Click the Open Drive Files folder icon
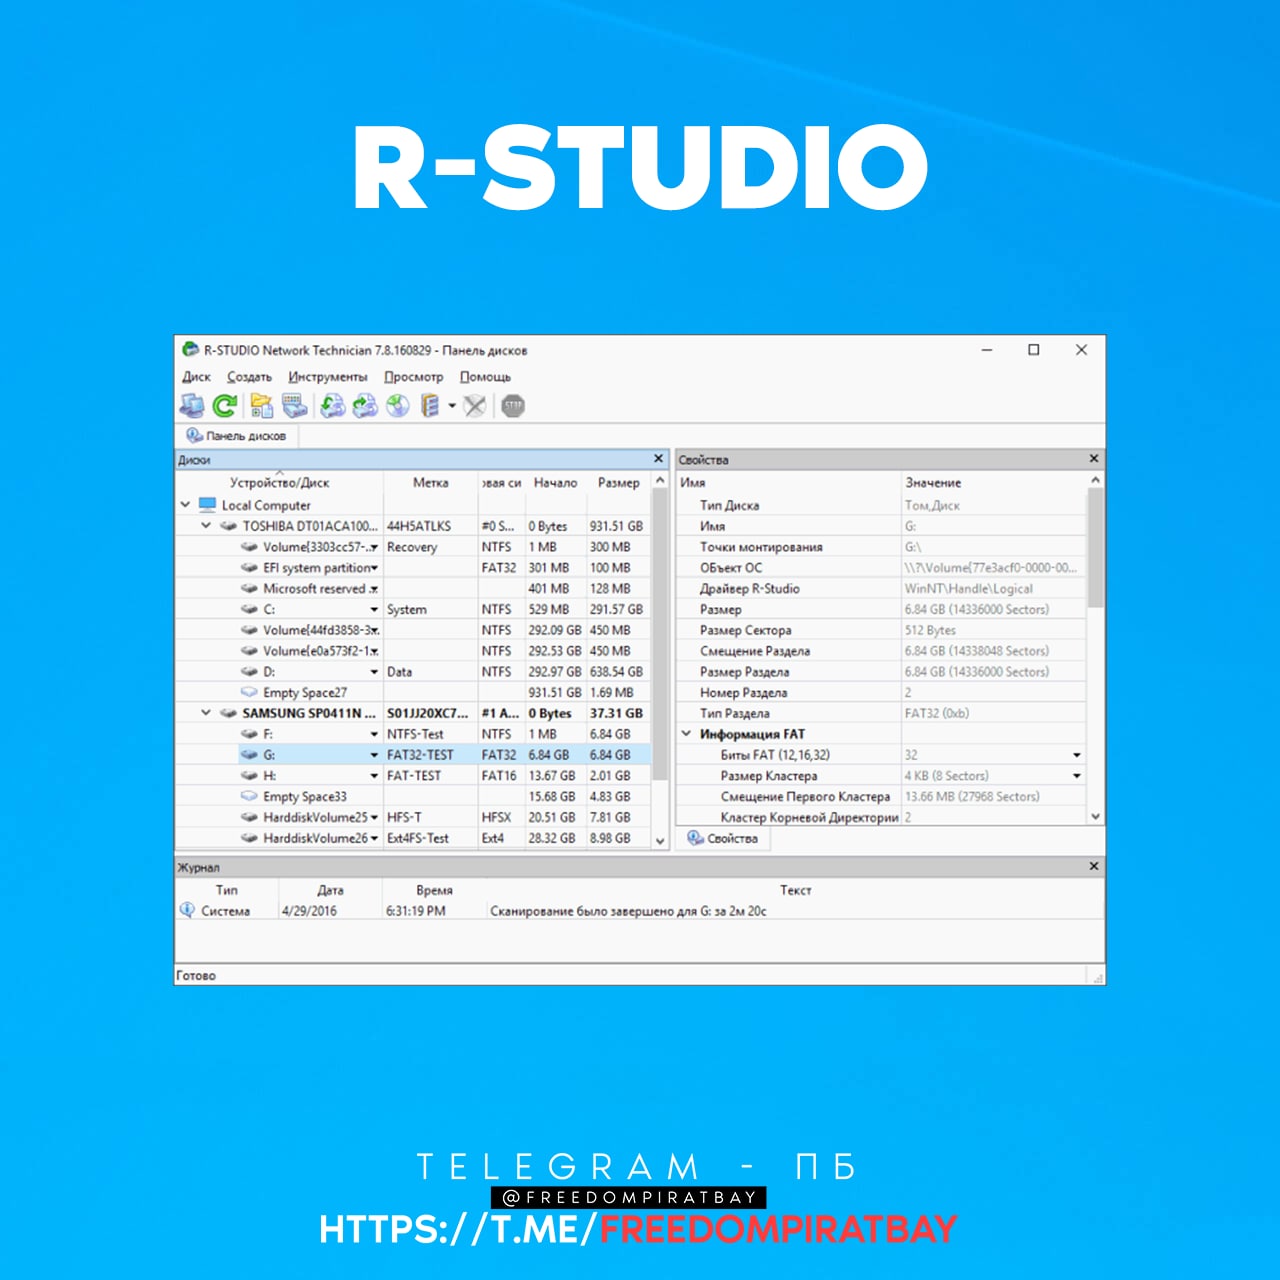Screen dimensions: 1280x1280 261,405
